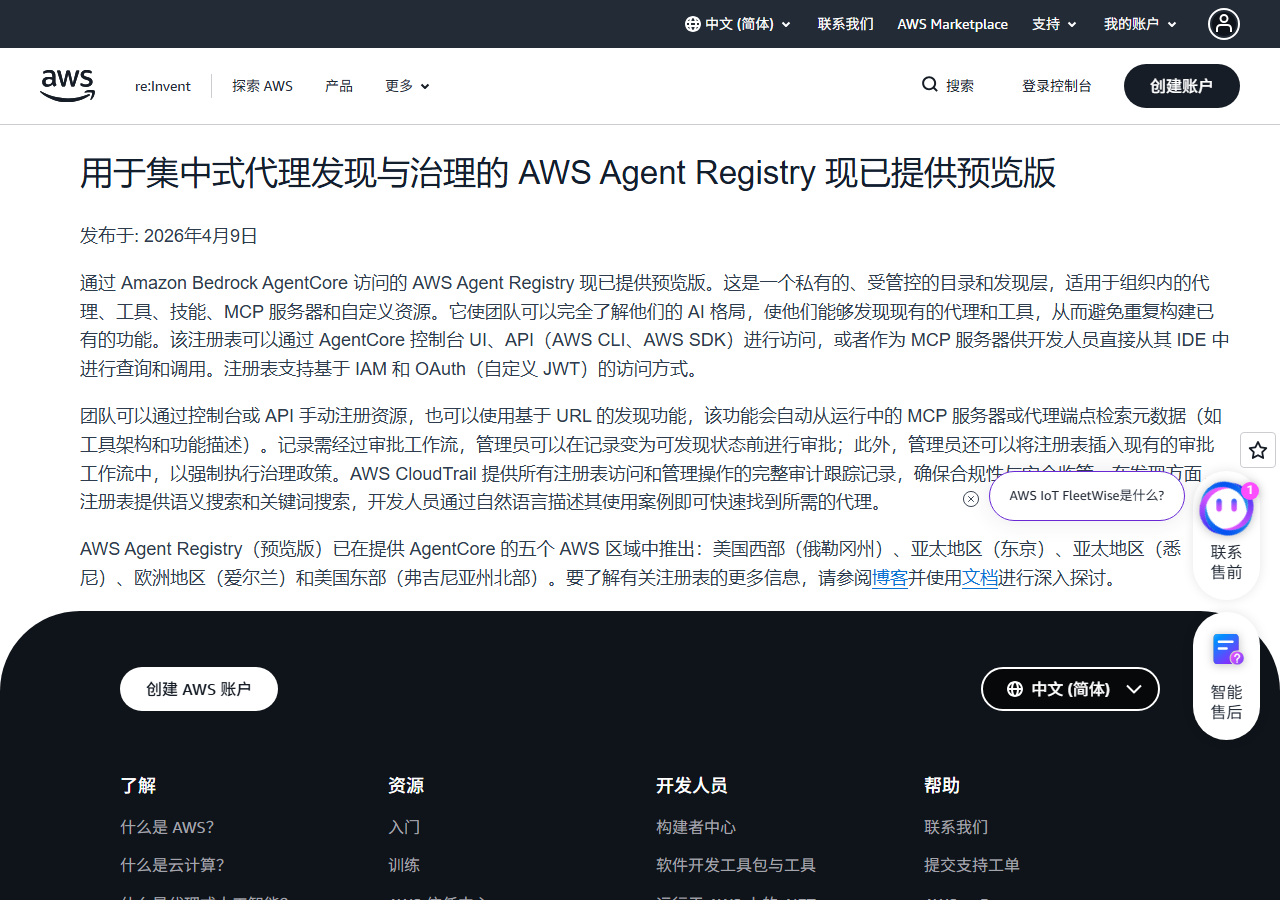
Task: Click the 了解 footer heading
Action: 138,785
